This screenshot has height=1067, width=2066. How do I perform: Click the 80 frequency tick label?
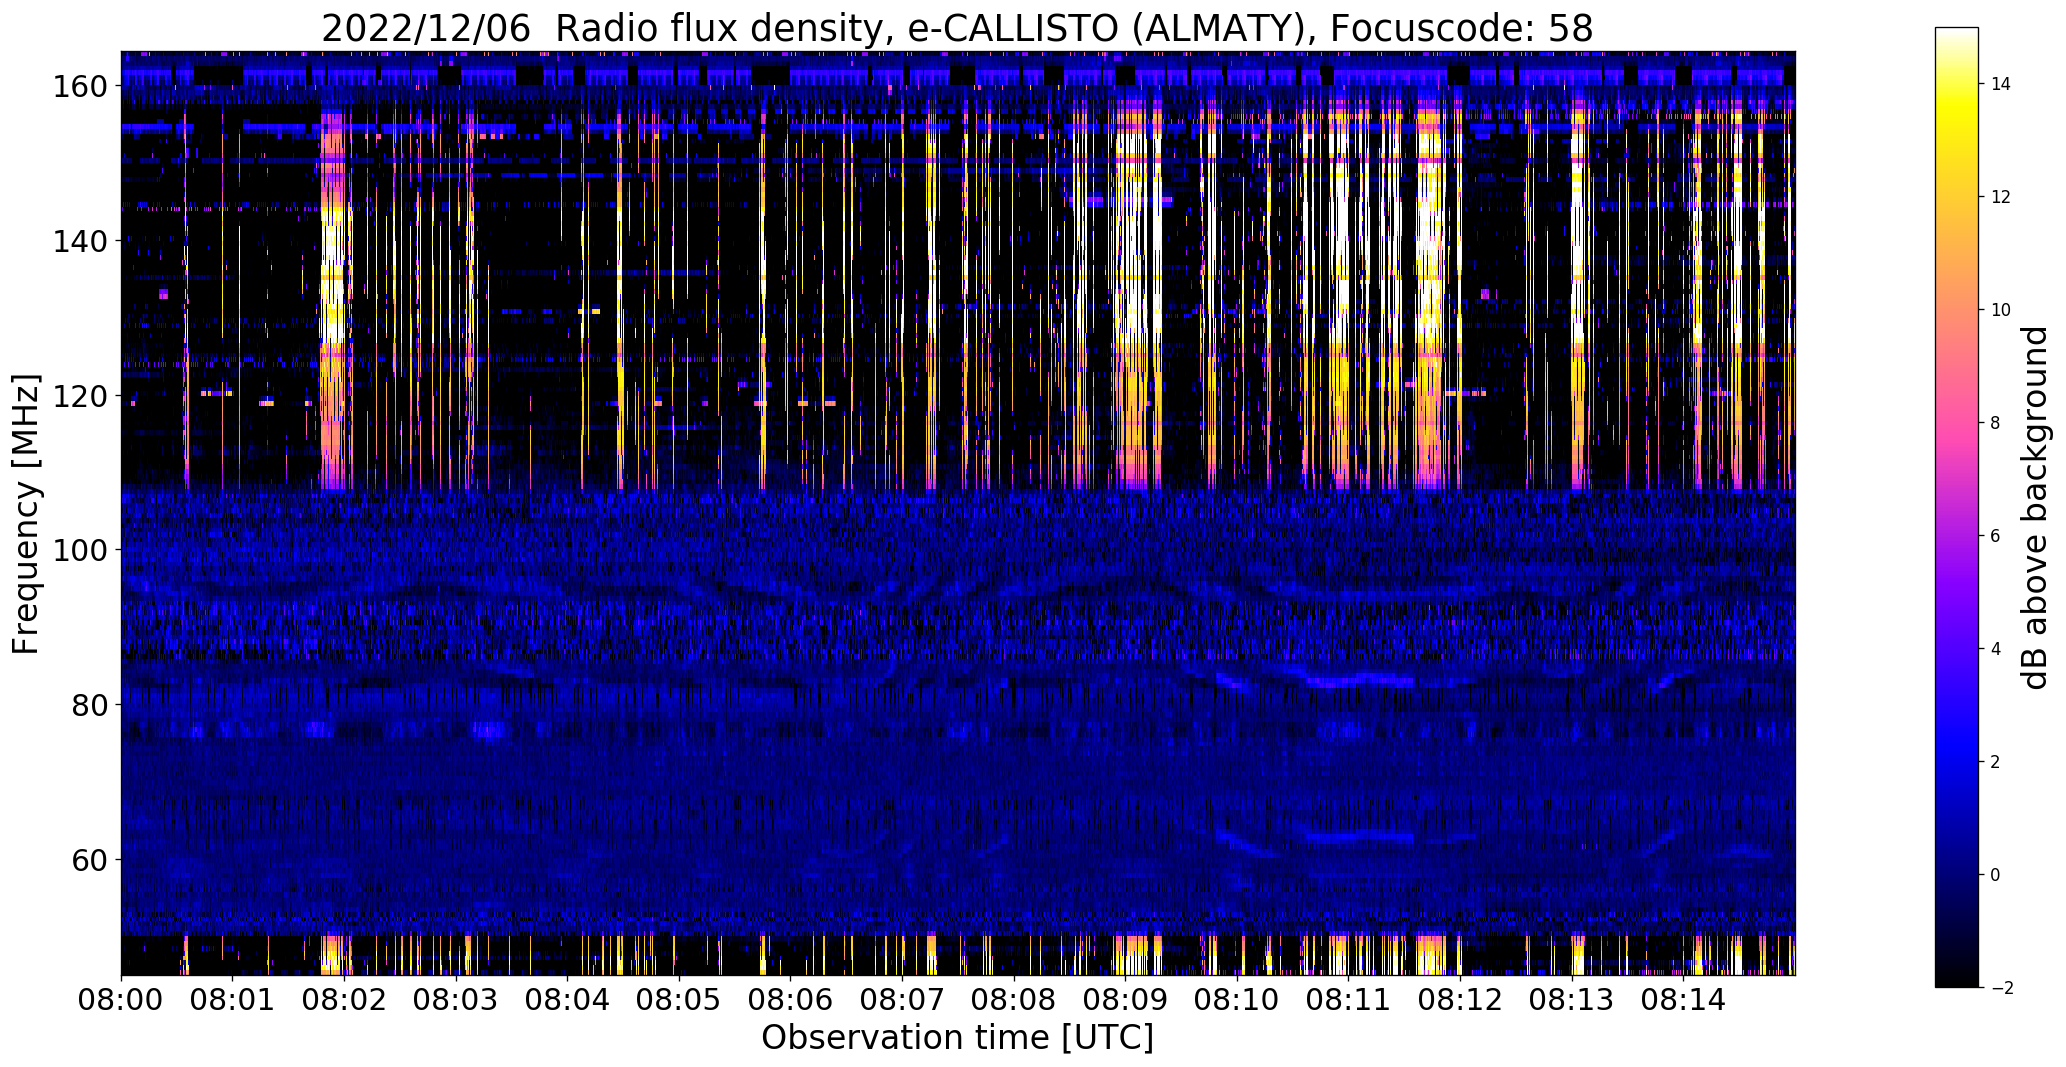tap(89, 705)
